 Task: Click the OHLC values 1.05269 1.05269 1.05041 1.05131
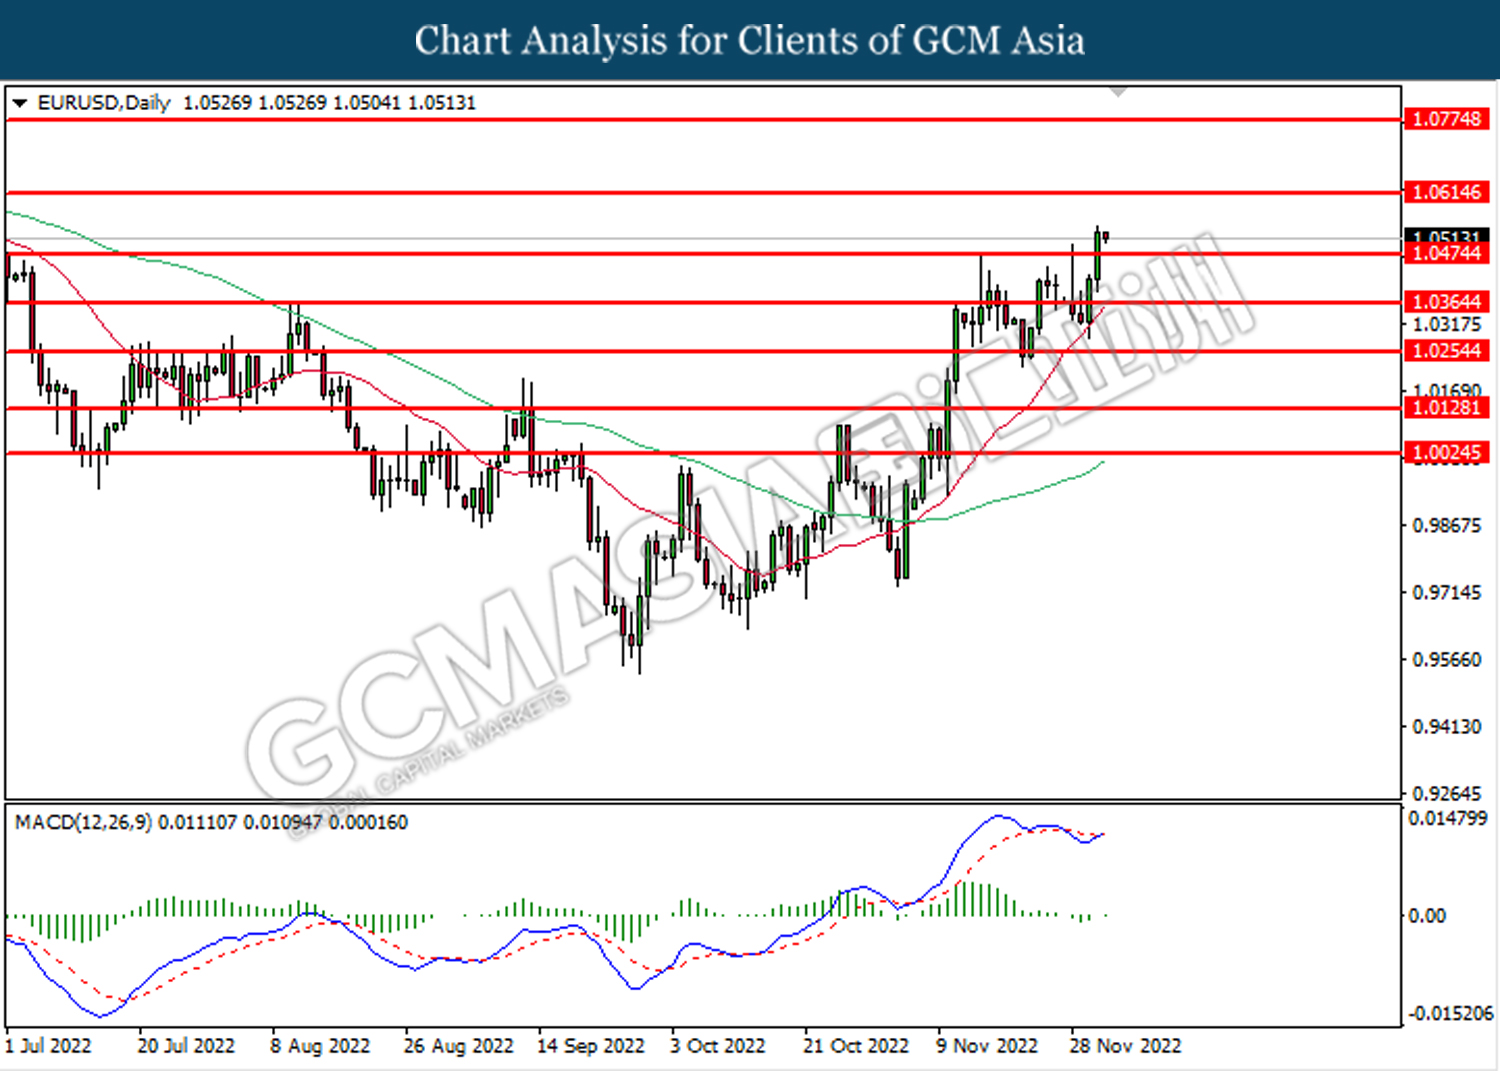click(330, 103)
